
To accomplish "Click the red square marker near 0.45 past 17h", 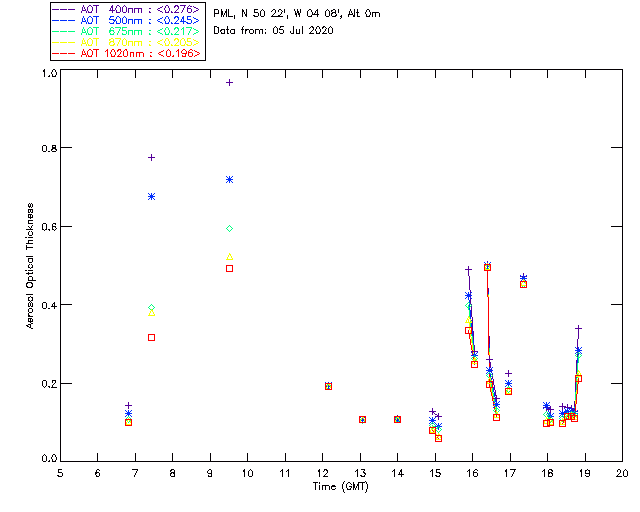I will click(523, 285).
